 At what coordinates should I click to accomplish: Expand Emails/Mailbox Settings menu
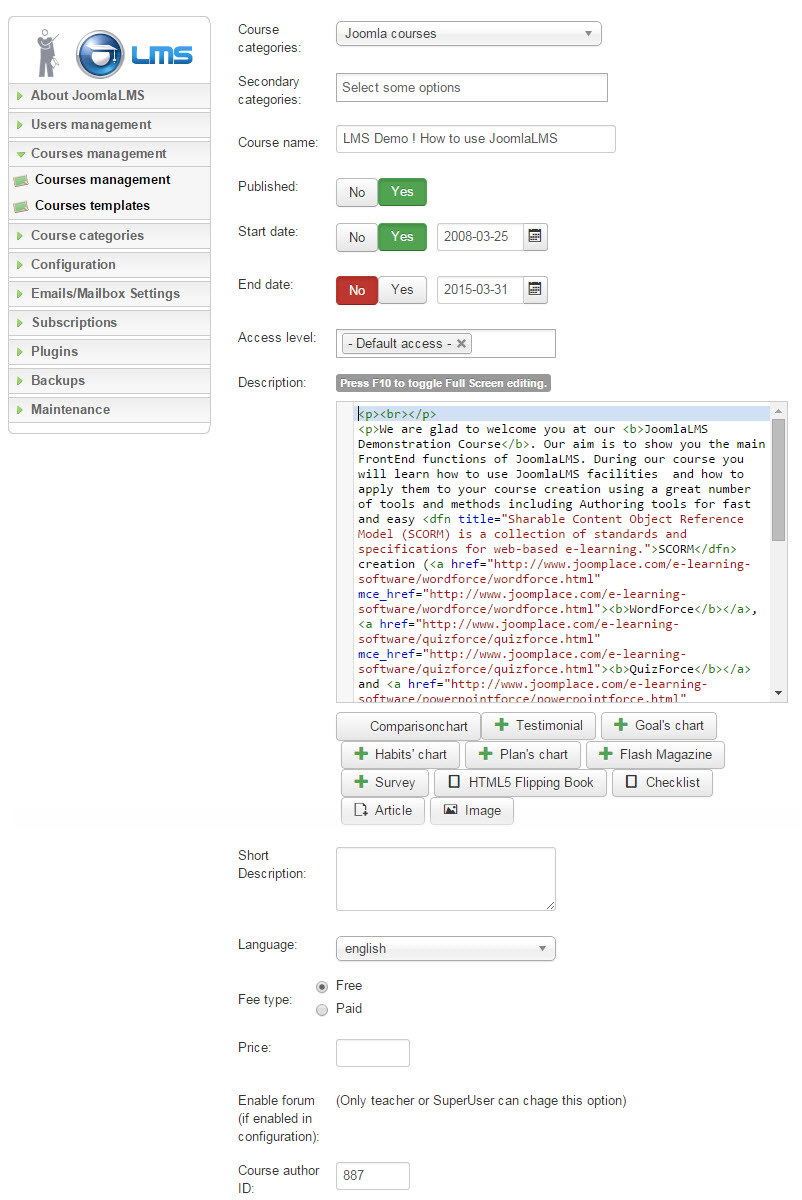(110, 294)
